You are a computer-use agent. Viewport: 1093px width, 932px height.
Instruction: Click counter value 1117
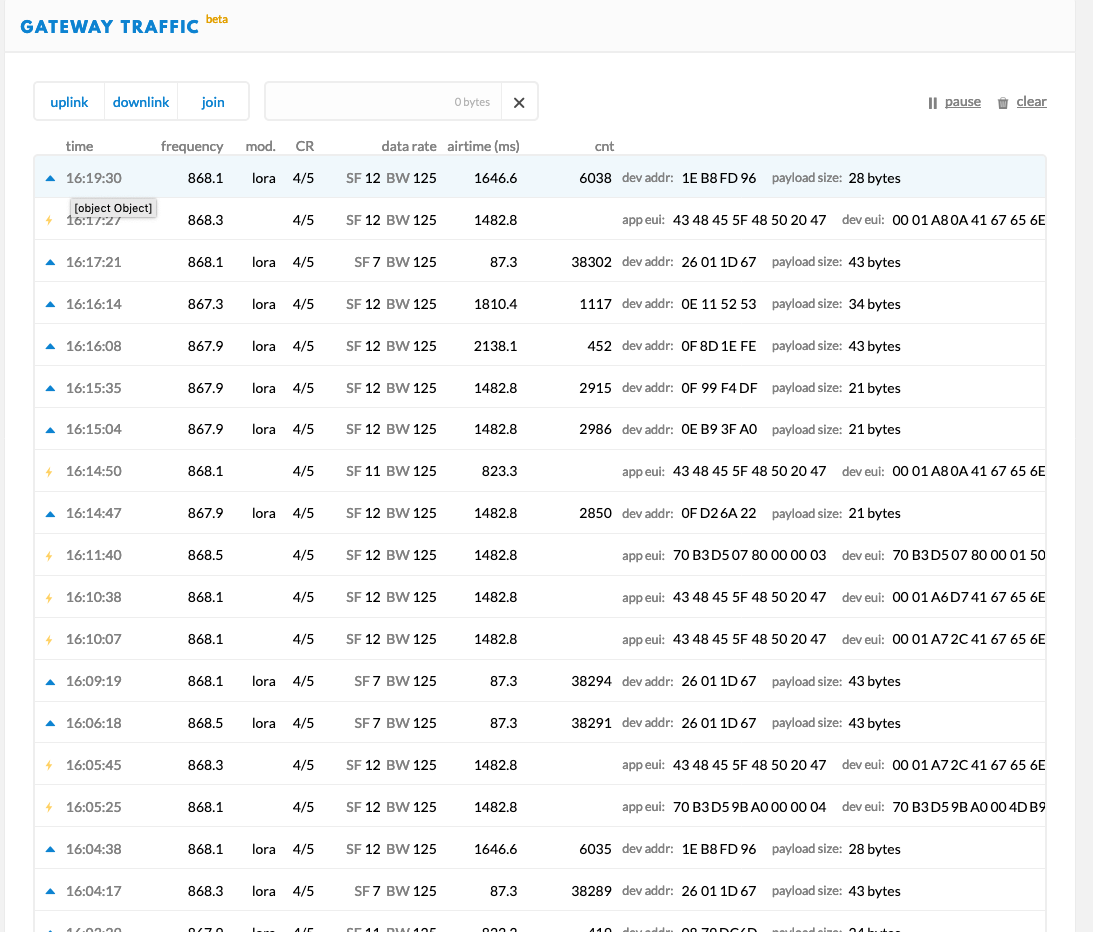[595, 304]
